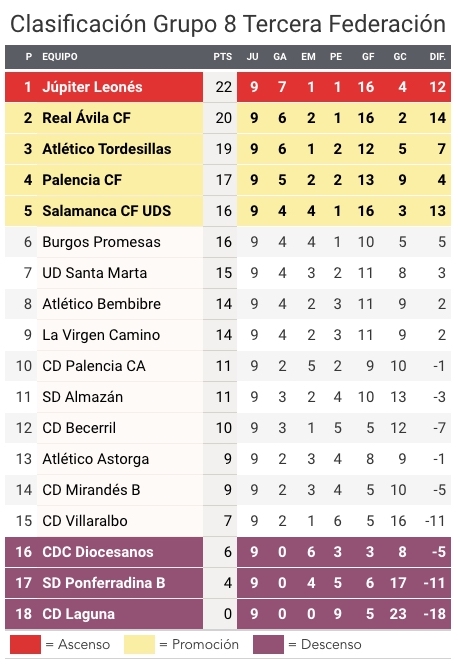Open CDC Diocesanos team row
This screenshot has width=460, height=670.
coord(228,552)
